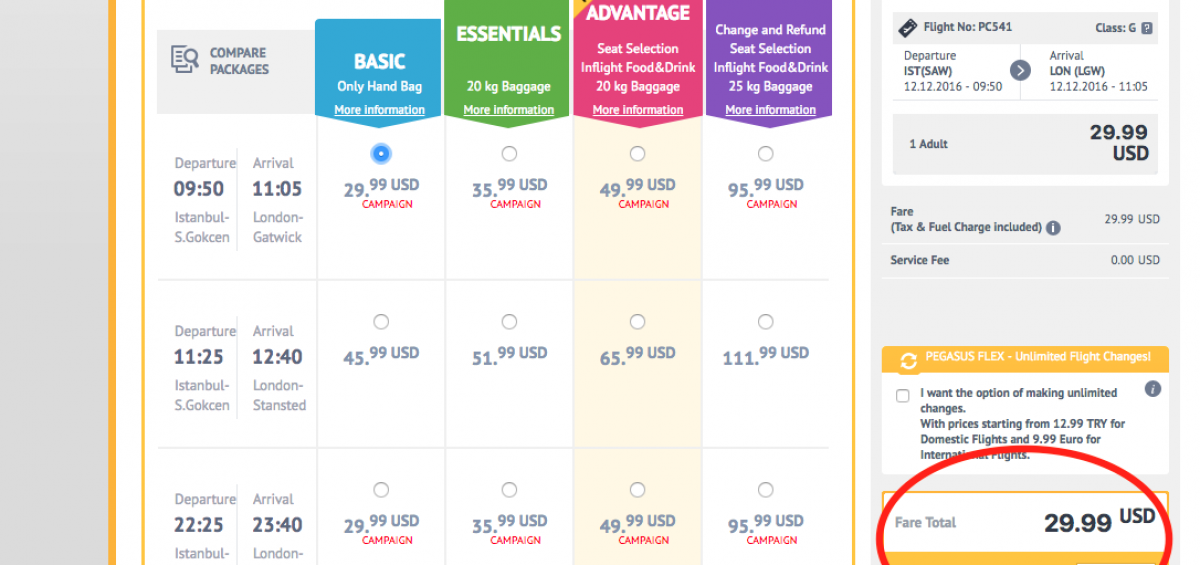Image resolution: width=1200 pixels, height=565 pixels.
Task: Open the Pegasus Flex information icon
Action: [1152, 389]
